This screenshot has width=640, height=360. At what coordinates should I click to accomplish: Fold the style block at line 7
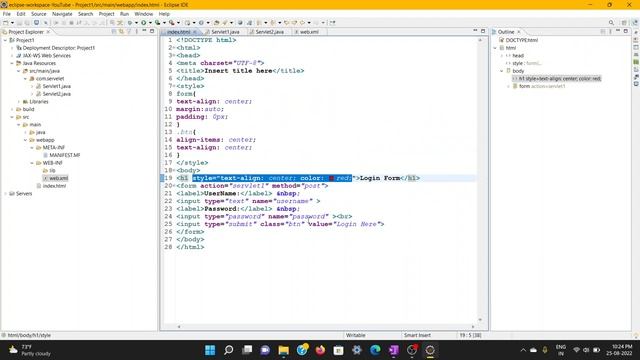click(174, 86)
